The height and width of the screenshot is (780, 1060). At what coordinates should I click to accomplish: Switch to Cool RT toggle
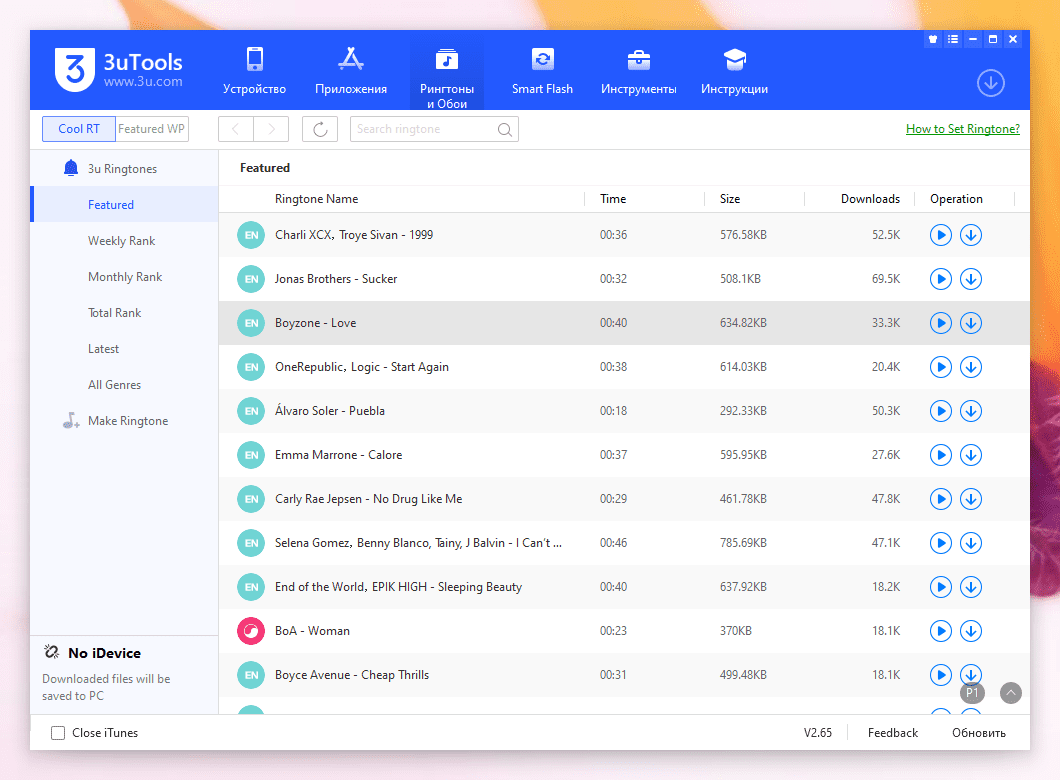pos(79,129)
